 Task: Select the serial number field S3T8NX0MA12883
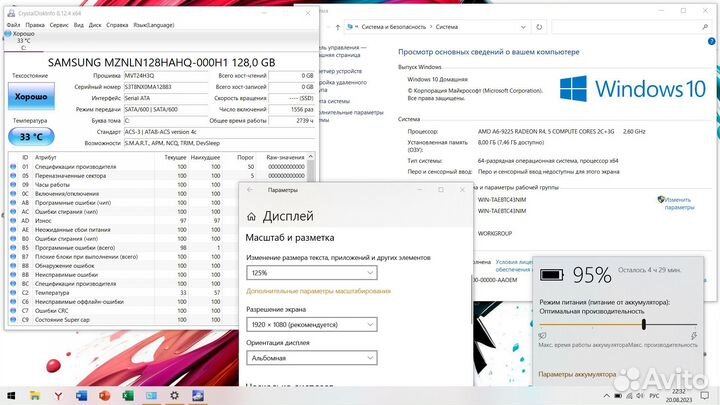(166, 87)
